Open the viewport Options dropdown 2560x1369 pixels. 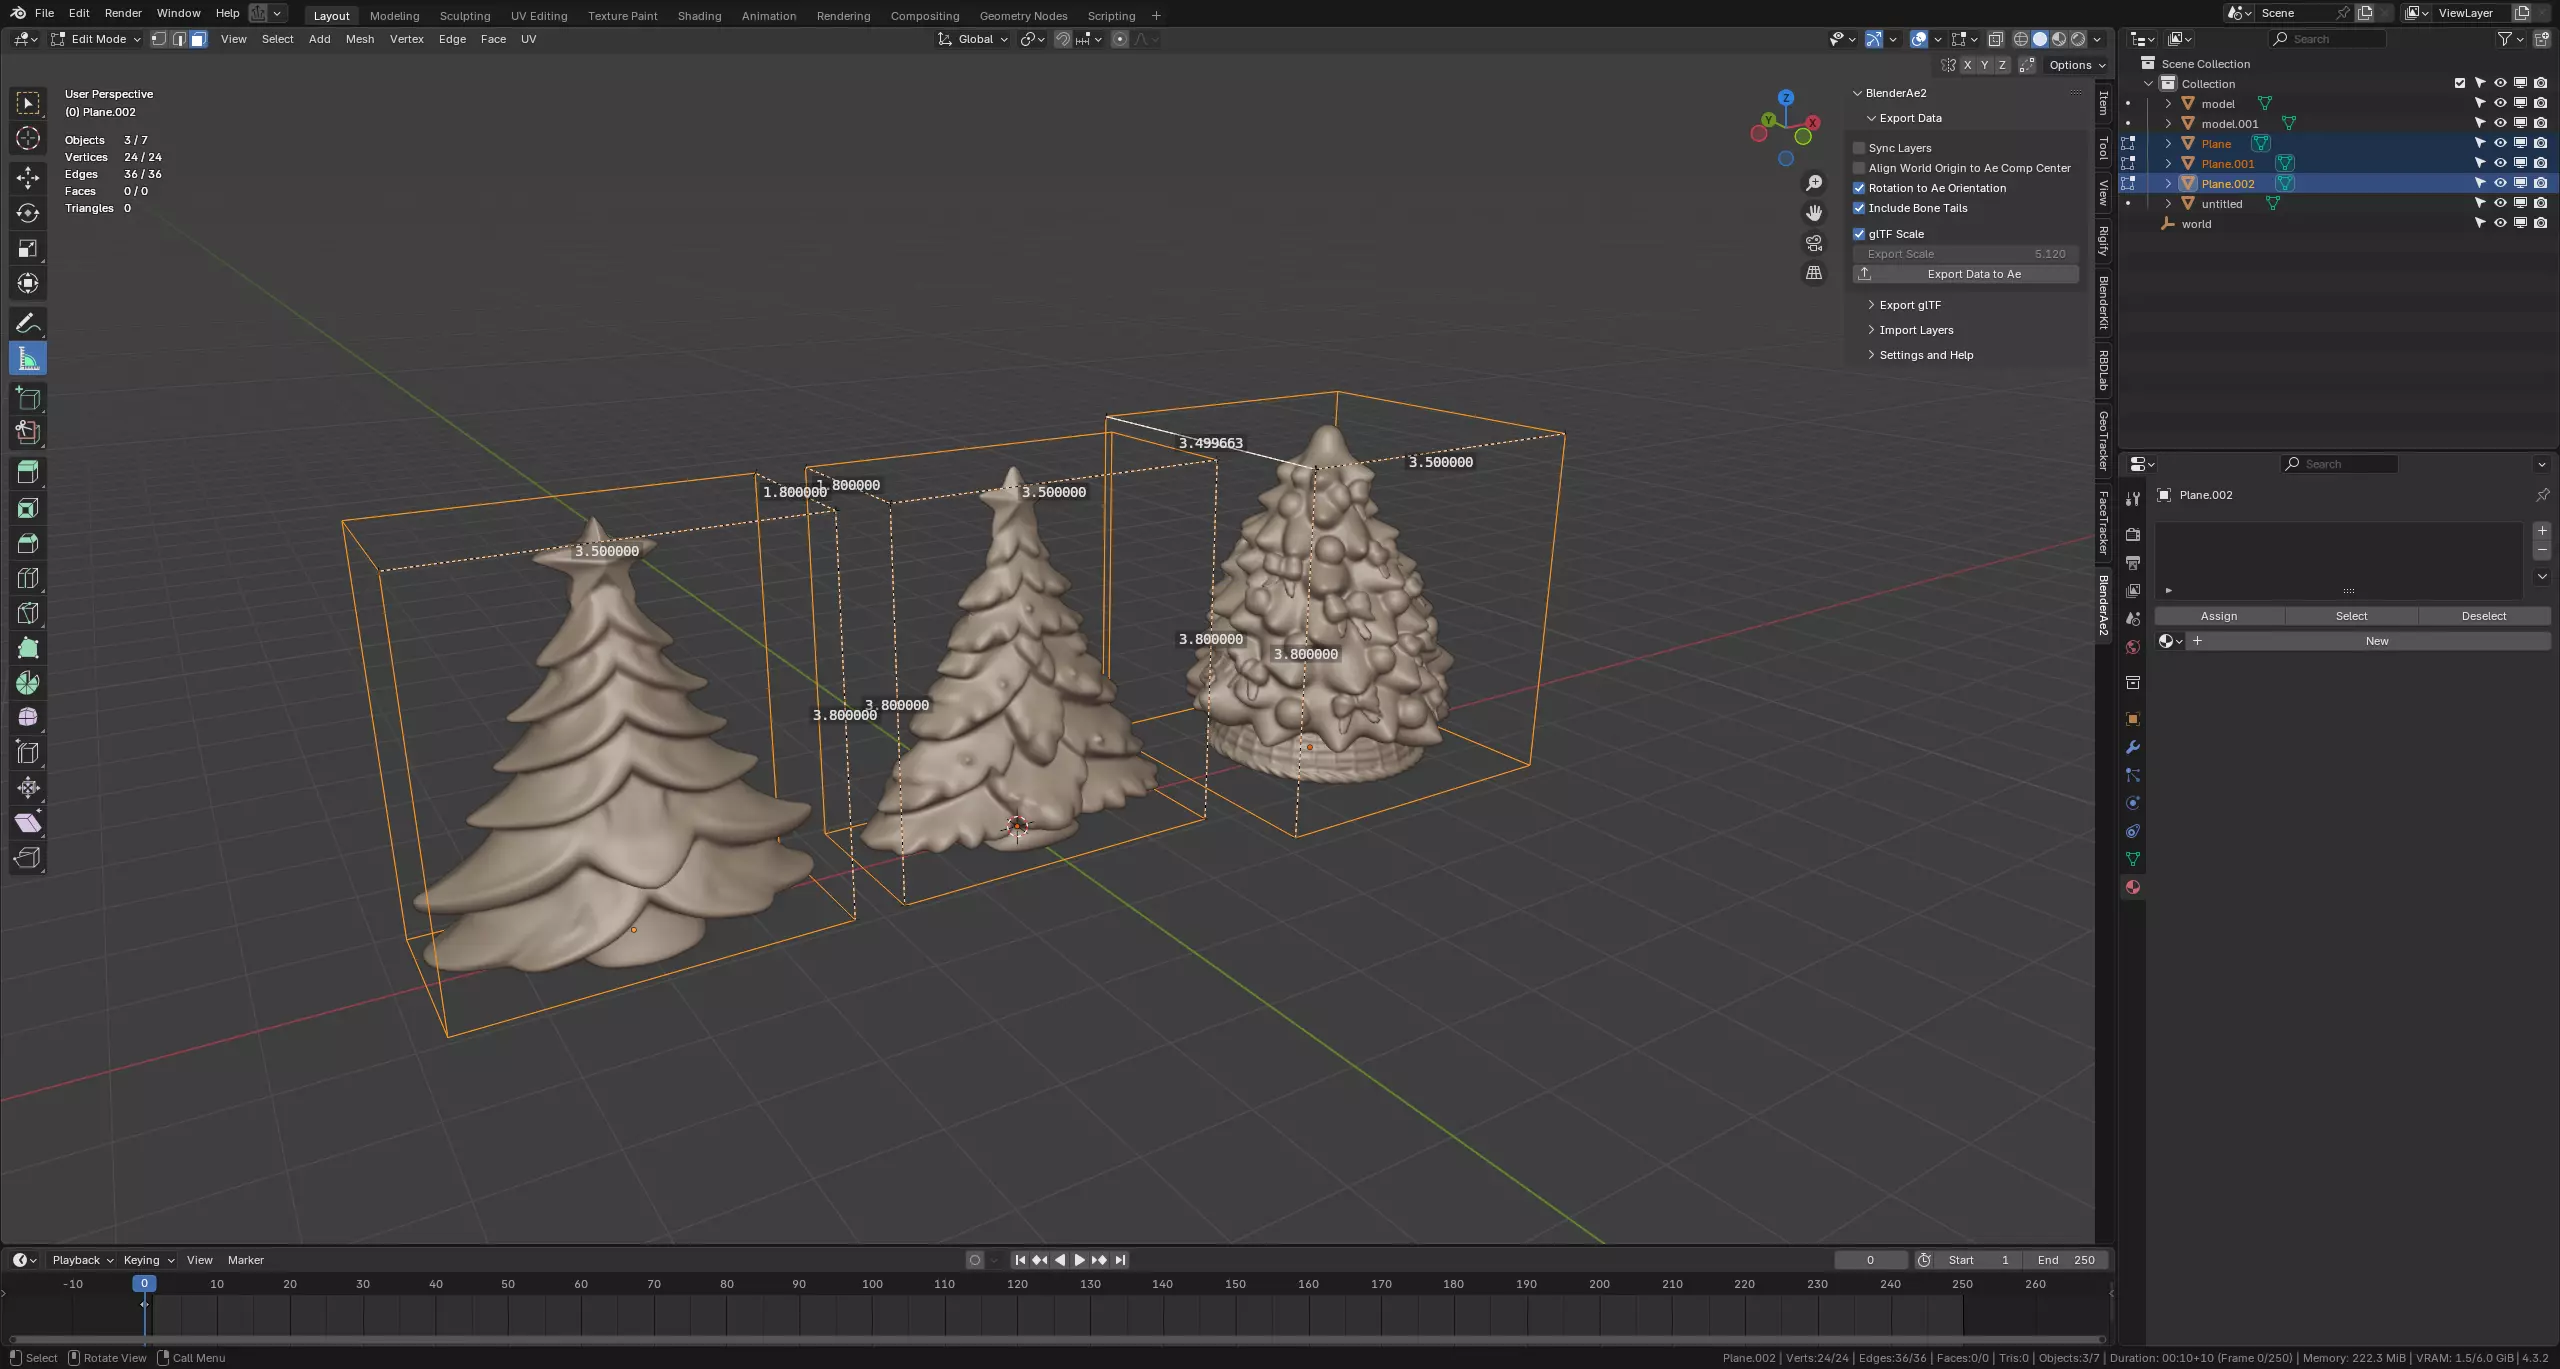(2077, 65)
